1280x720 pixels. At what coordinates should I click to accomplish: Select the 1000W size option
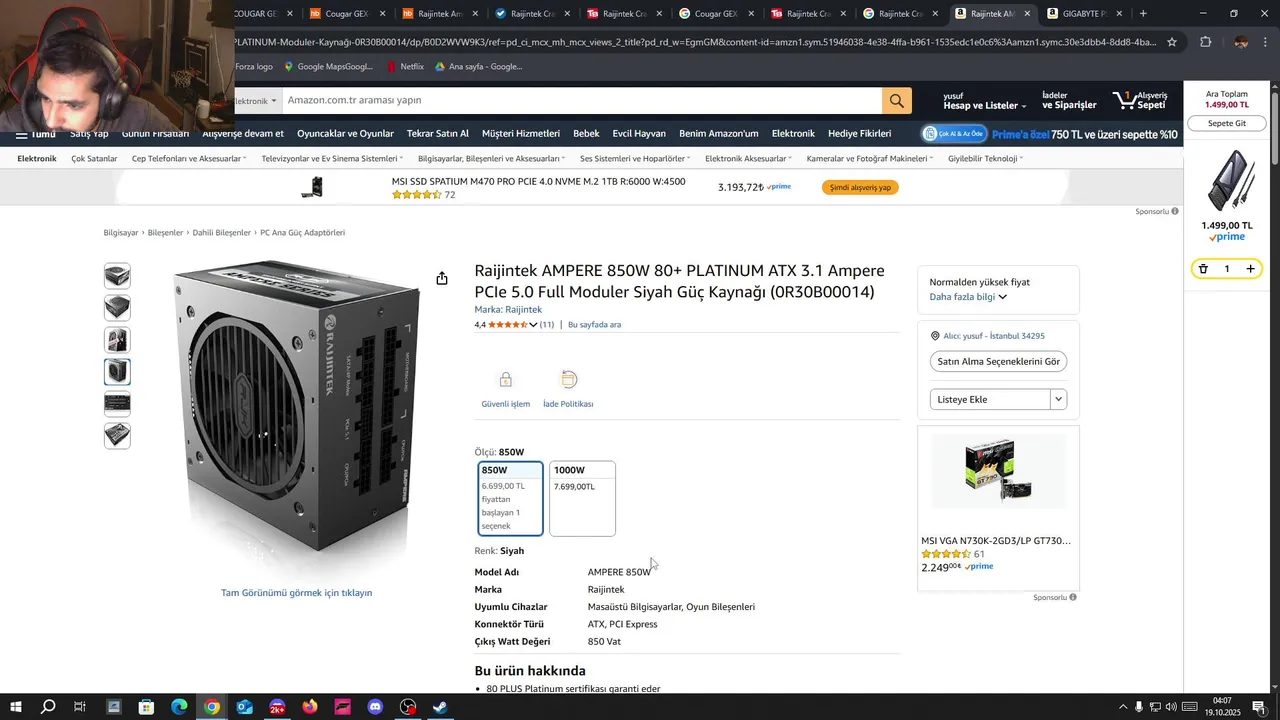click(582, 498)
